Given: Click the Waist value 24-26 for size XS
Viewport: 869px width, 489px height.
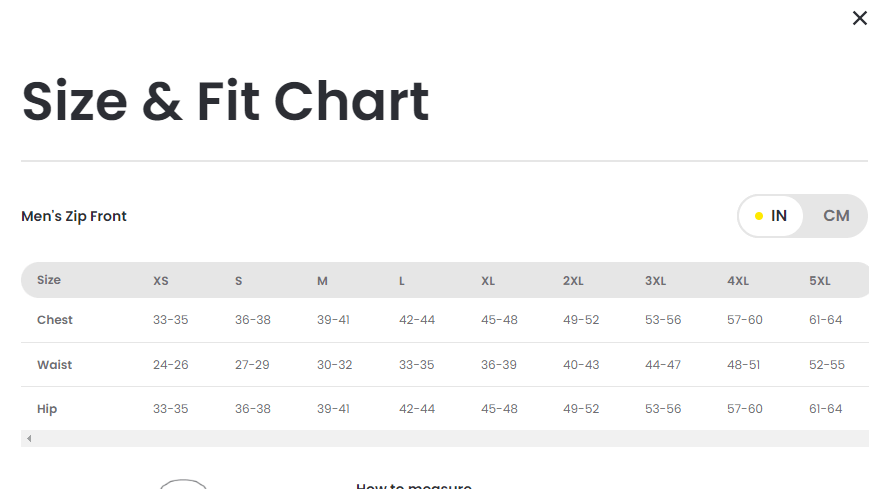Looking at the screenshot, I should coord(171,365).
